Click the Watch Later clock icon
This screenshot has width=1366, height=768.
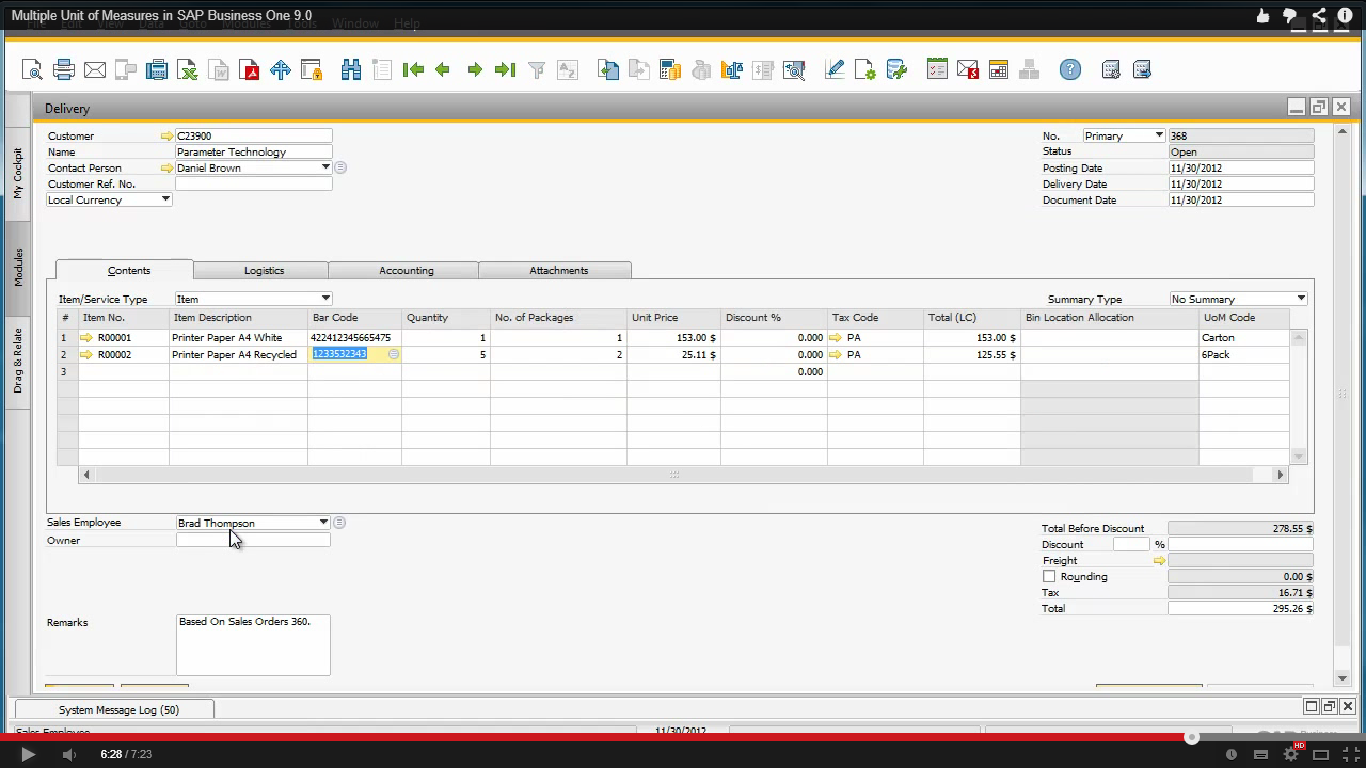[1231, 755]
